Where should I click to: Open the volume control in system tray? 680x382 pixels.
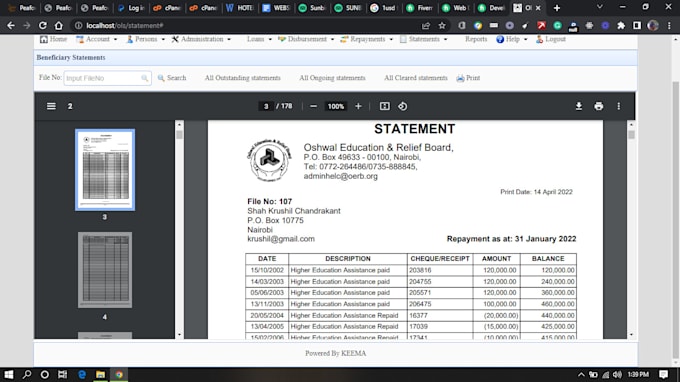click(x=618, y=375)
